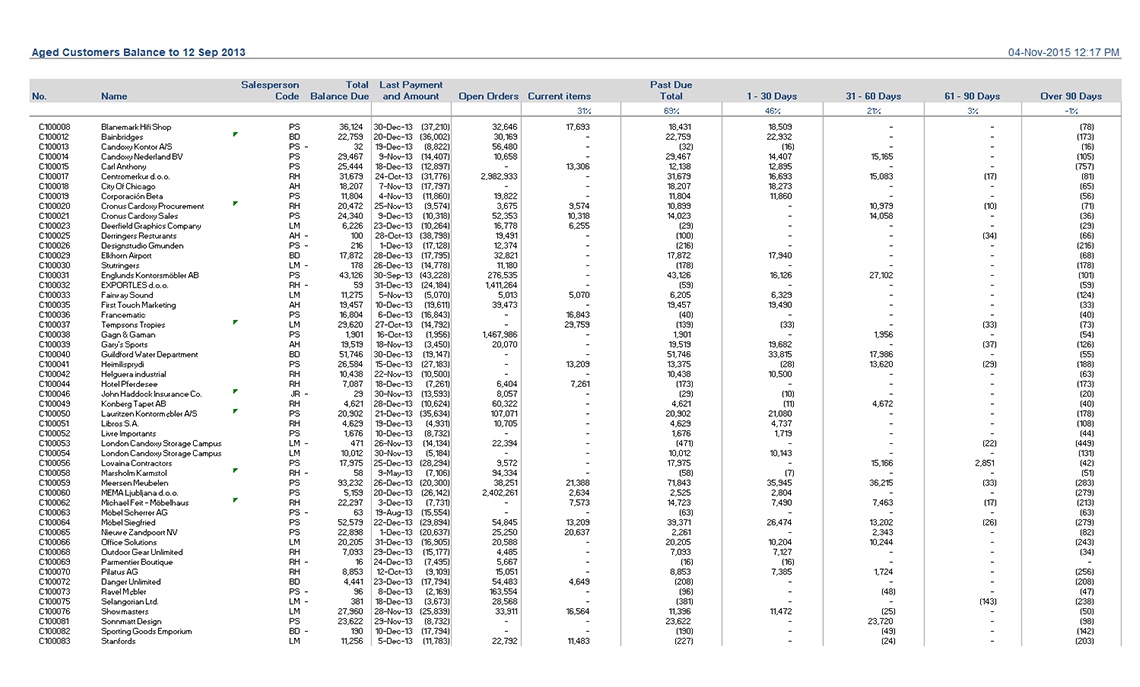1140x687 pixels.
Task: Click the 'Outdoor Gear Unlimited' name cell
Action: [142, 553]
